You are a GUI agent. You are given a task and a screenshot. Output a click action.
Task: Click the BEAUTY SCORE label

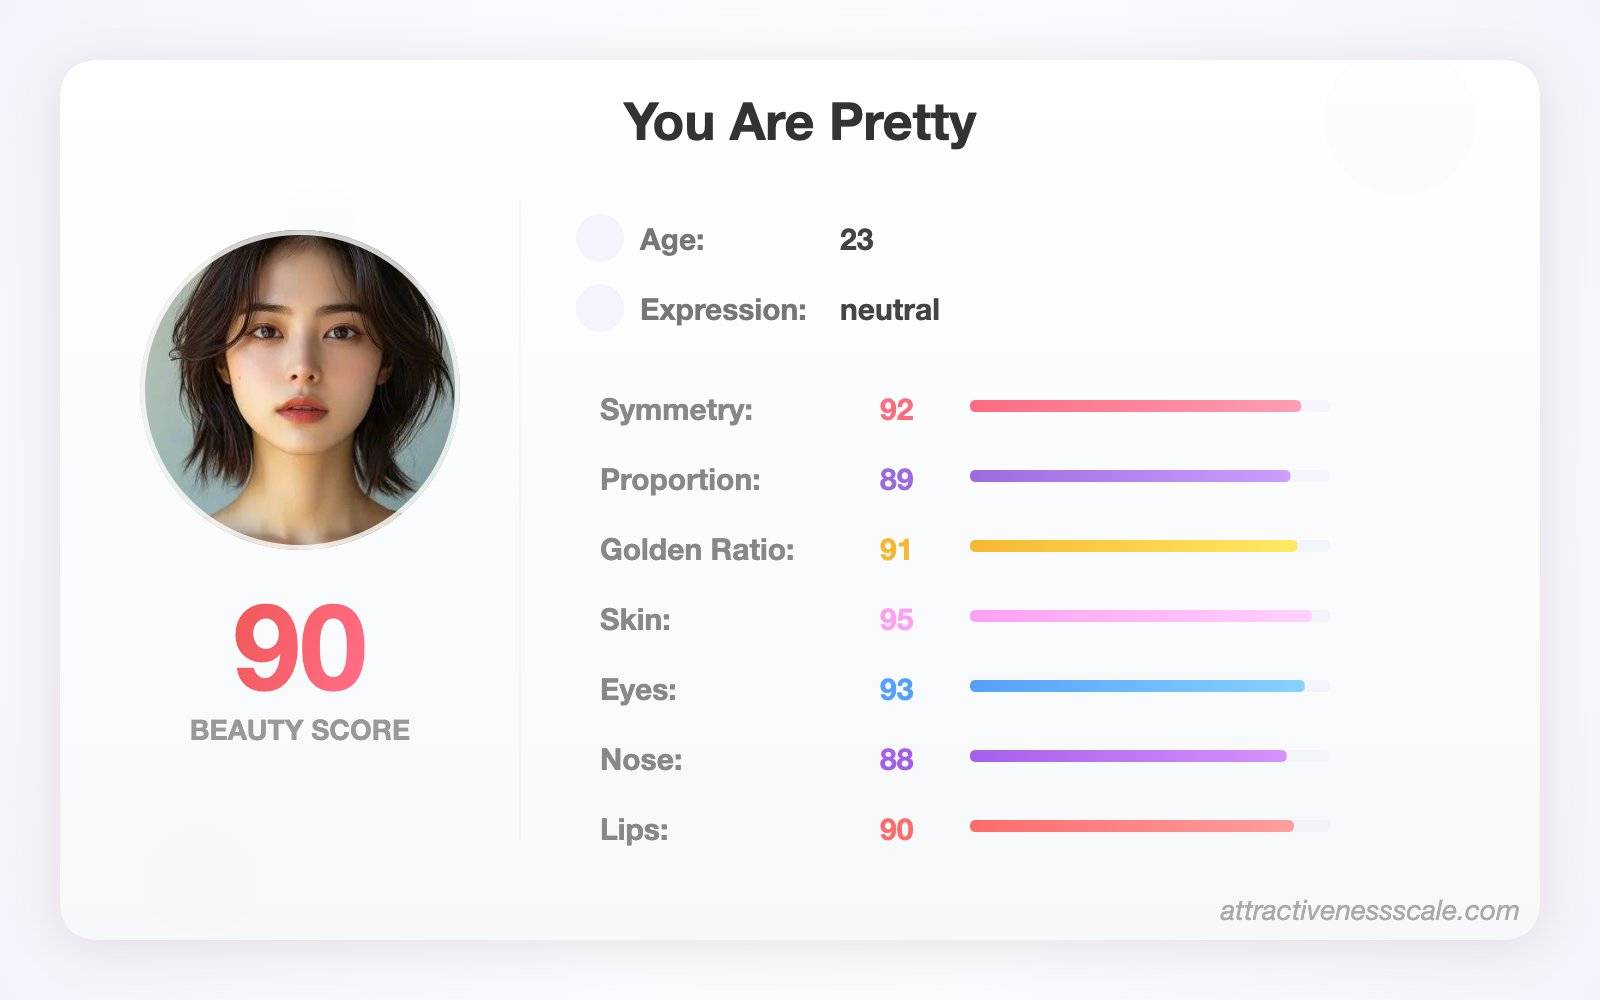coord(300,730)
